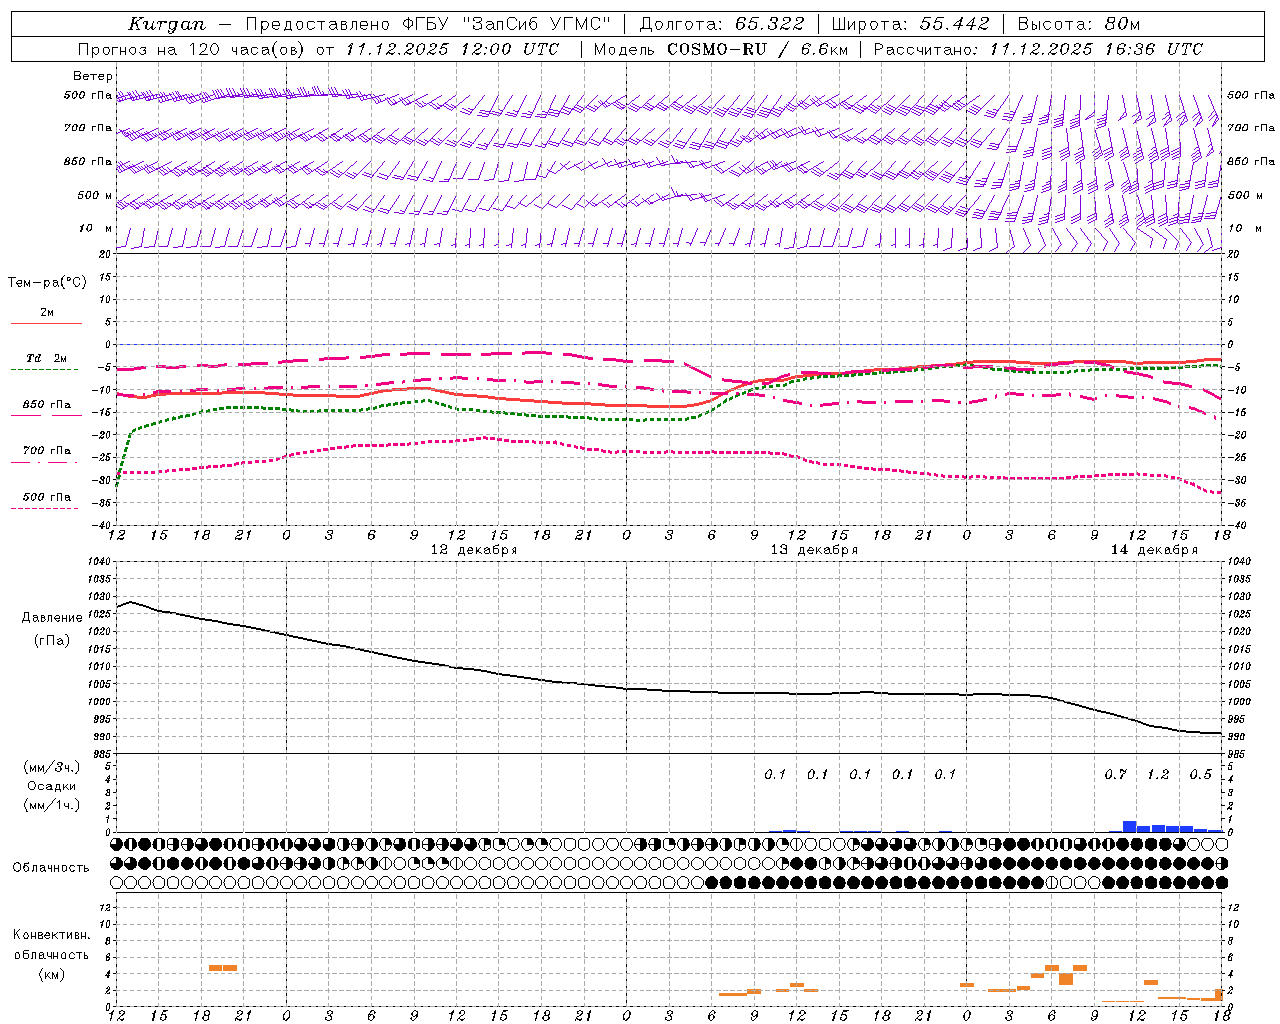Click the station name "Kurgan" in the header

(166, 24)
